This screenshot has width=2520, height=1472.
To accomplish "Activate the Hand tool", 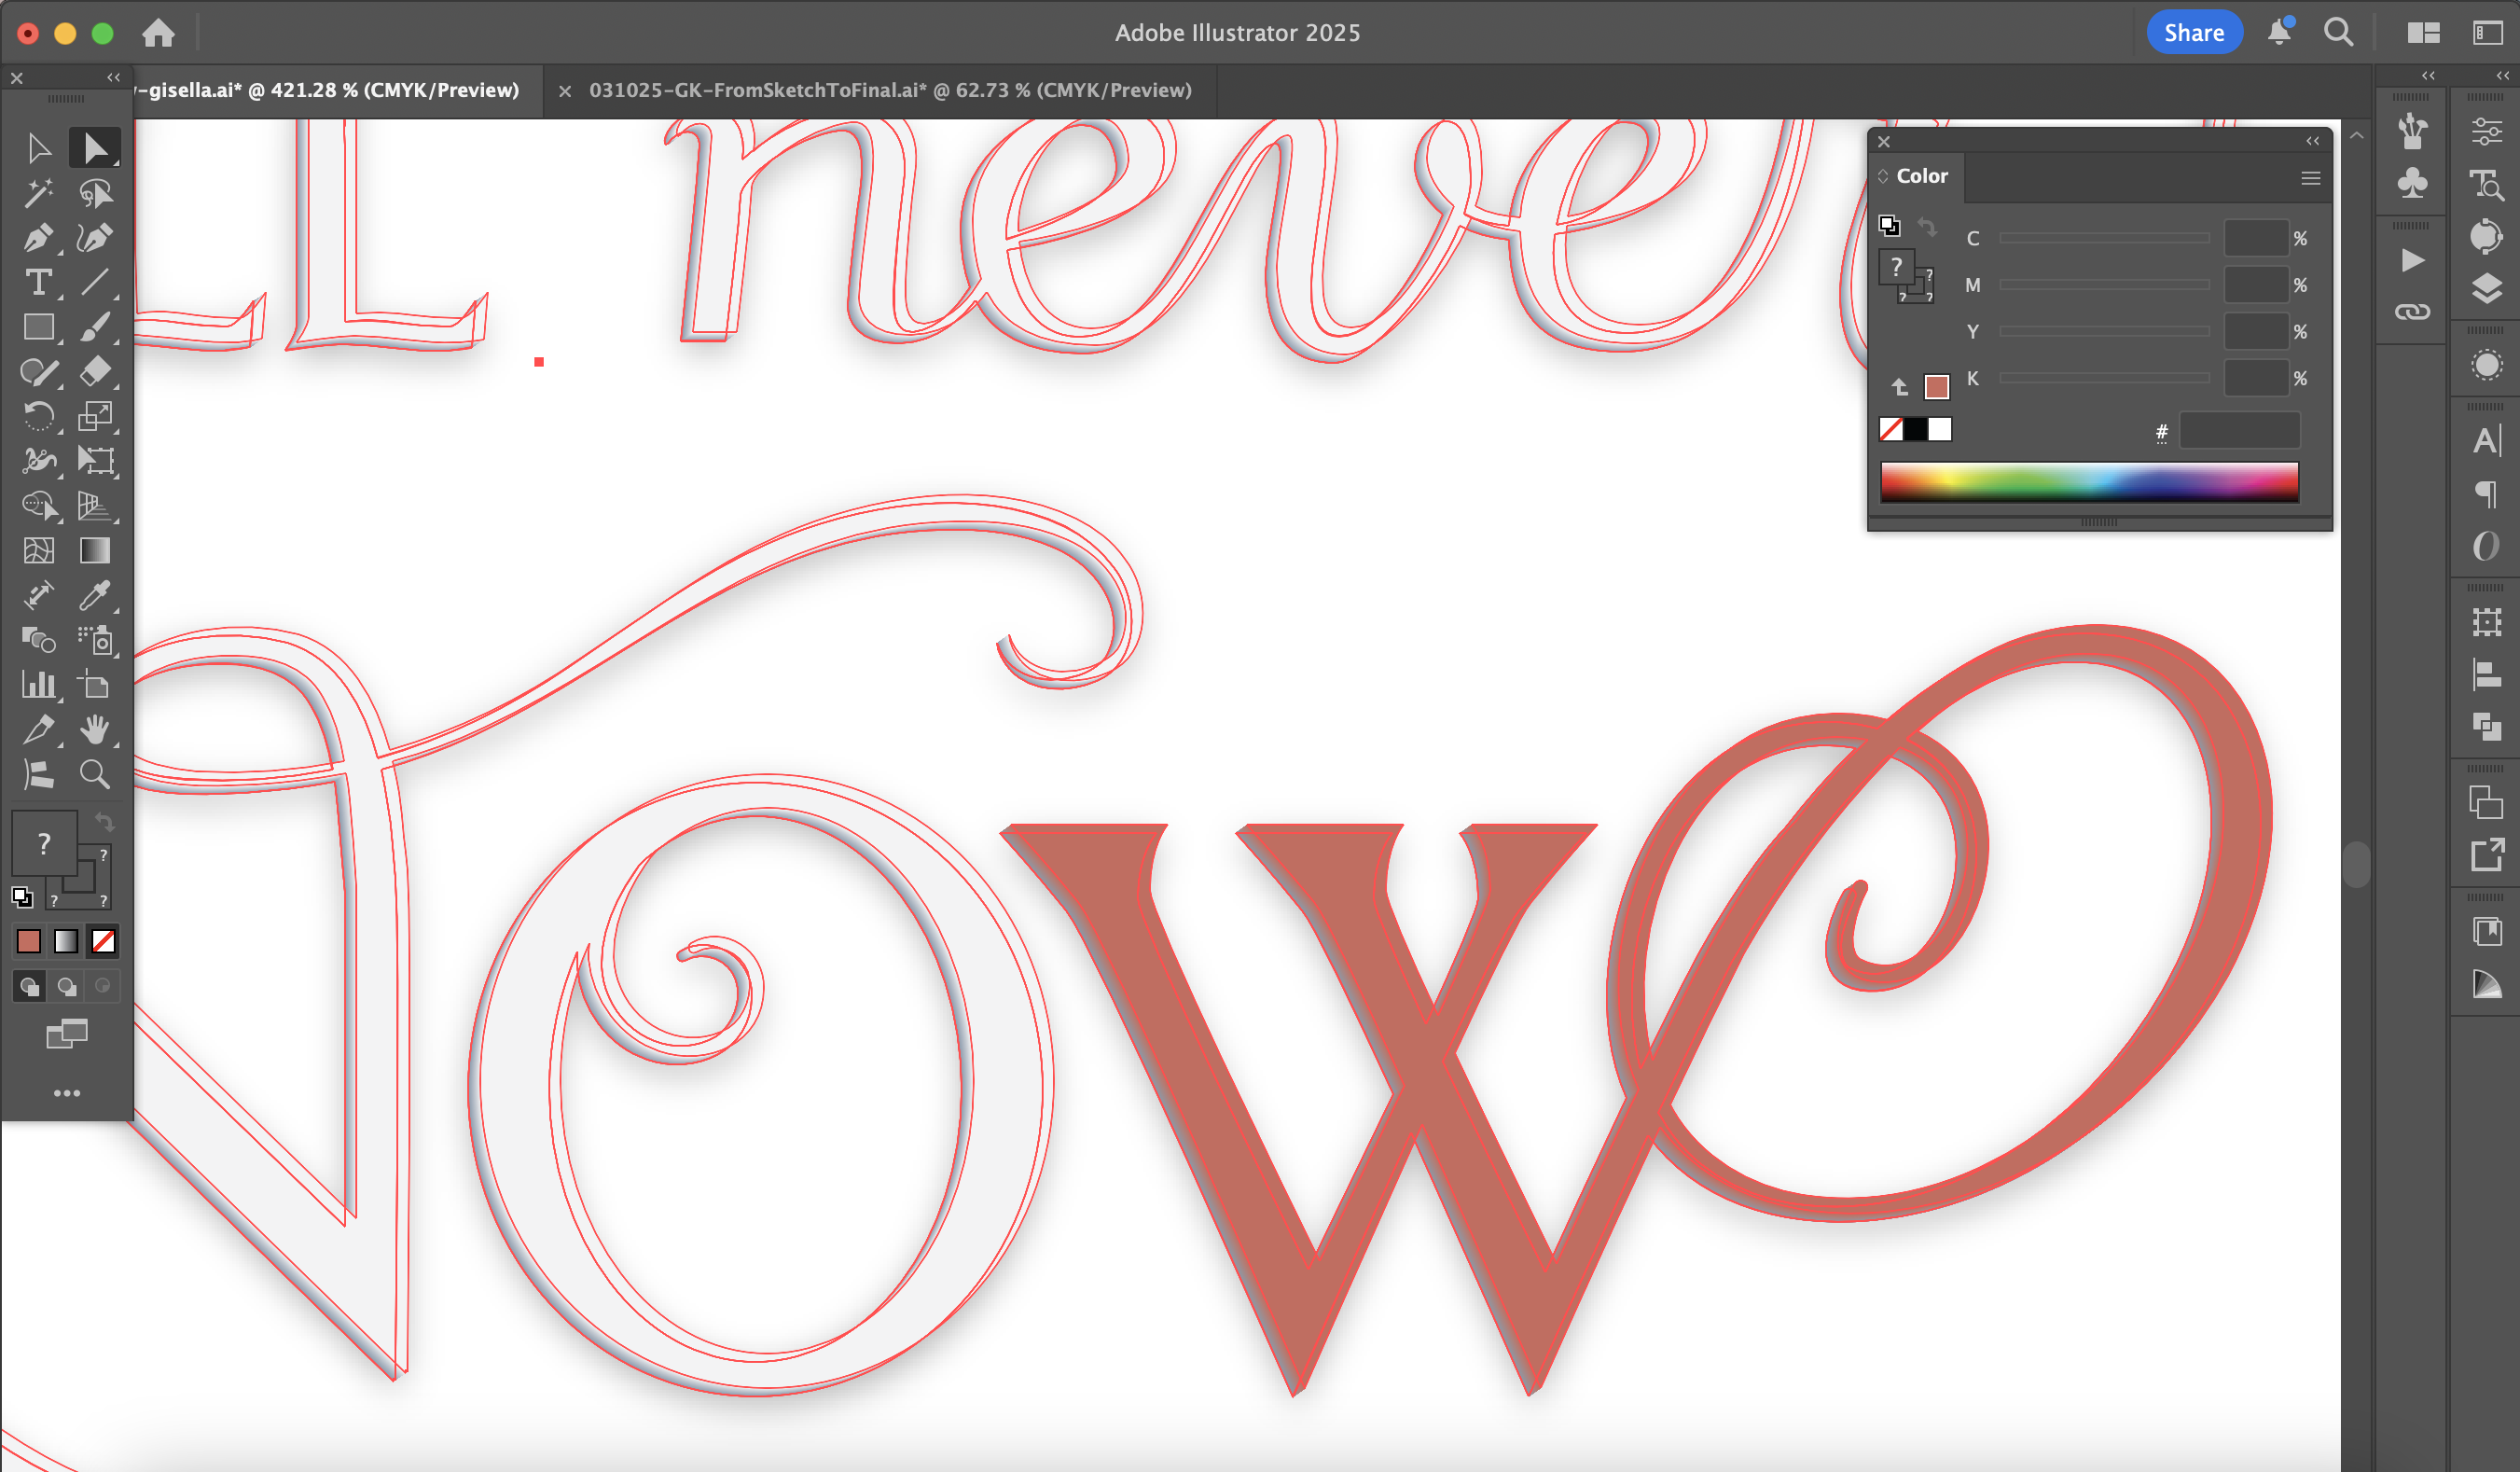I will click(94, 730).
